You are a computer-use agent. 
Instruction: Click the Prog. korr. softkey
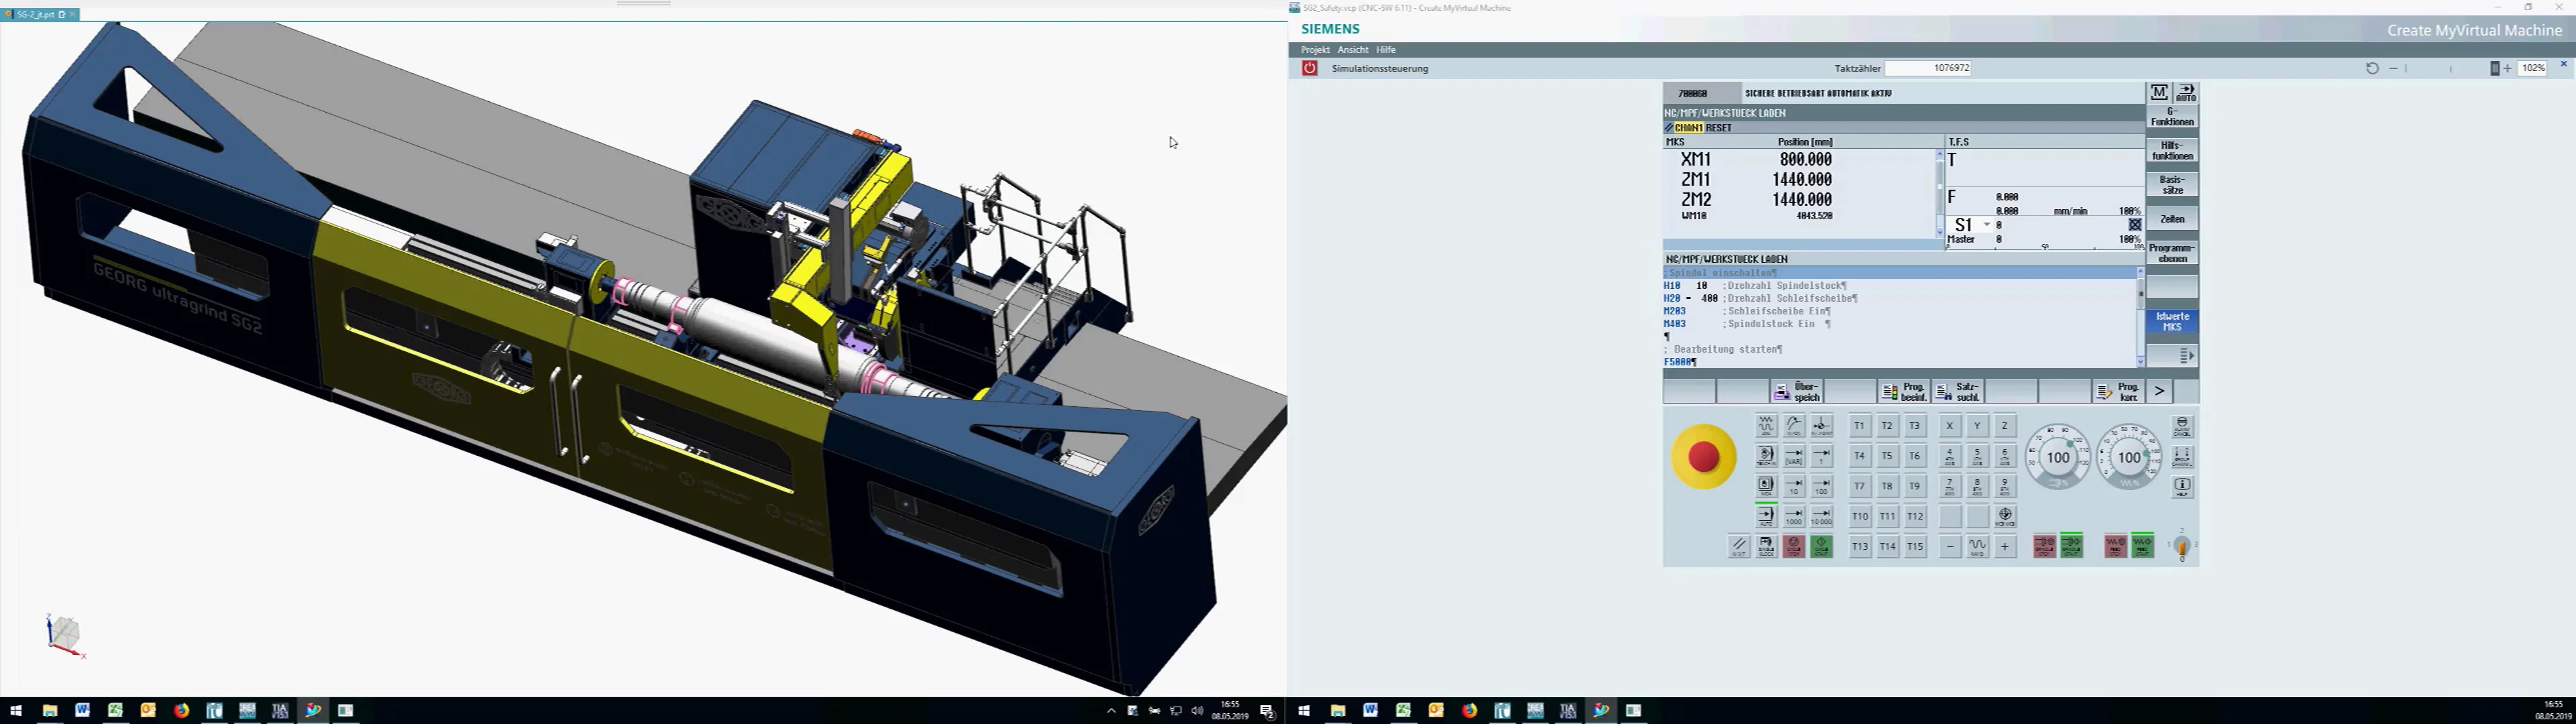click(2119, 392)
